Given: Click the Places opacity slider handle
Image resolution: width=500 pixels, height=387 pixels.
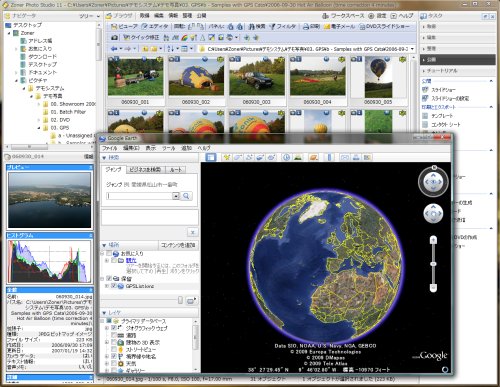Looking at the screenshot, I should point(180,300).
